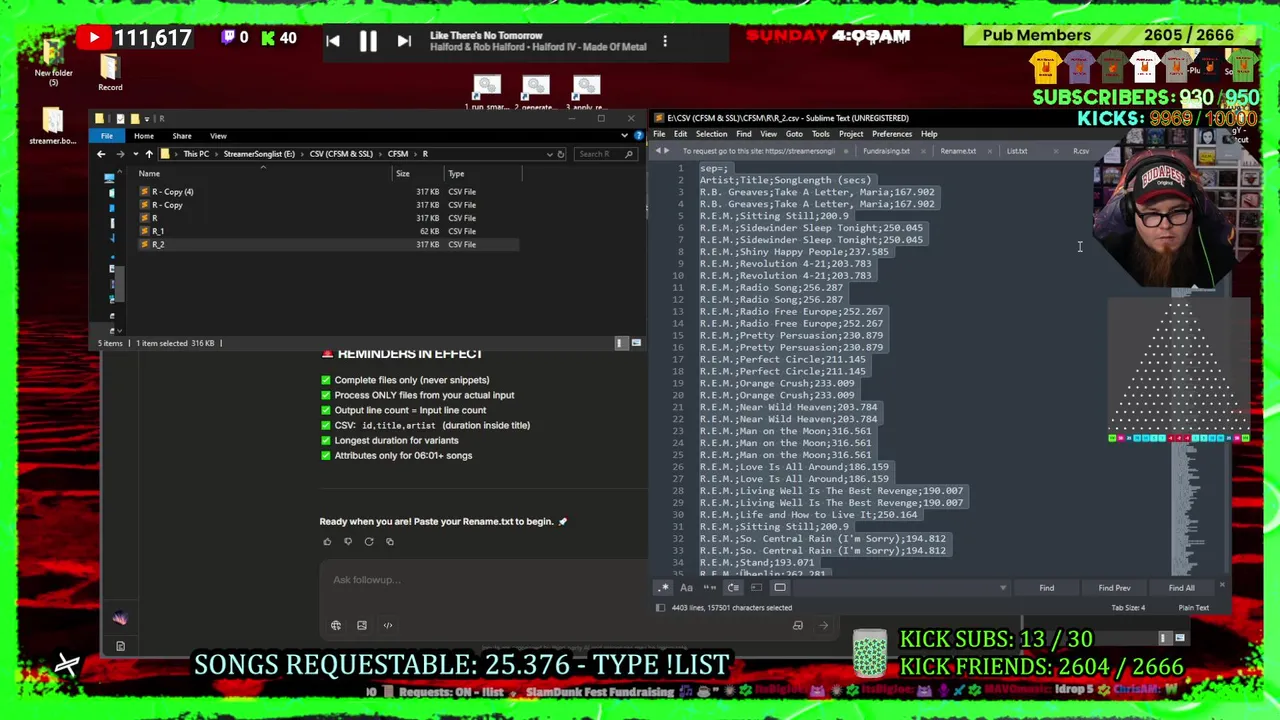This screenshot has height=720, width=1280.
Task: Go back in File Explorer
Action: [101, 154]
